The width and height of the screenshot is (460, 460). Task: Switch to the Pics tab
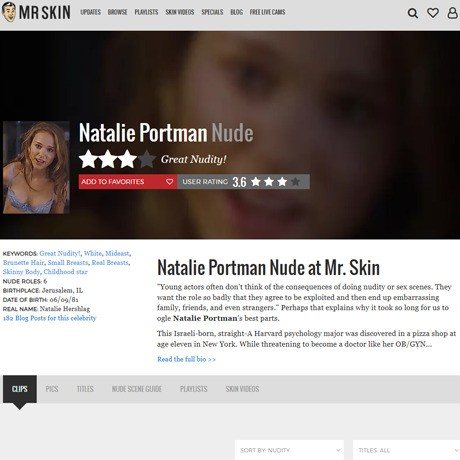coord(52,389)
